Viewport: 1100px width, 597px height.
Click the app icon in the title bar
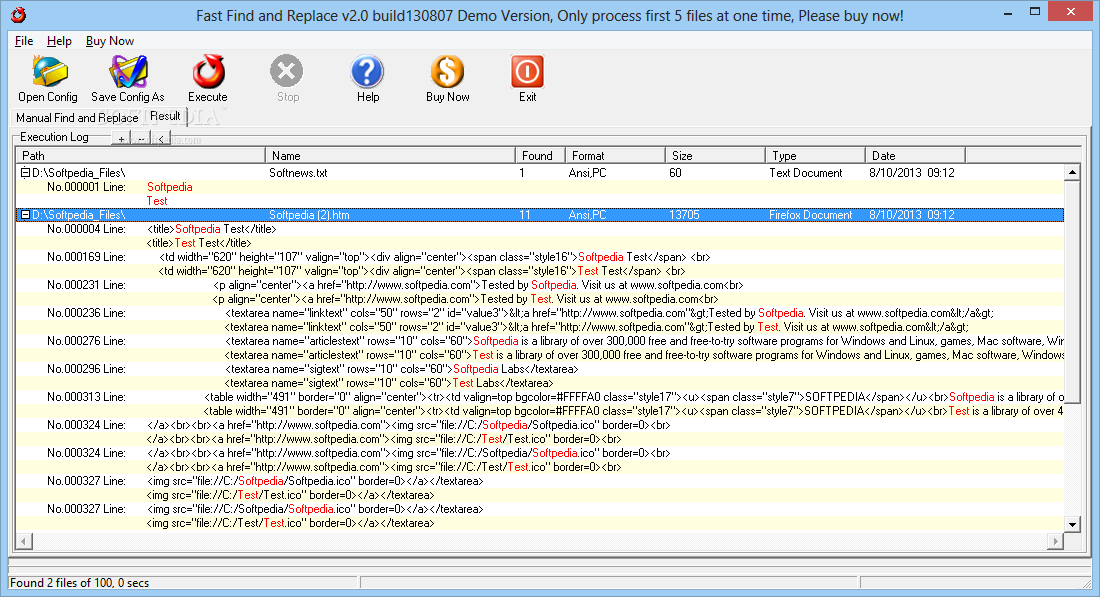18,15
